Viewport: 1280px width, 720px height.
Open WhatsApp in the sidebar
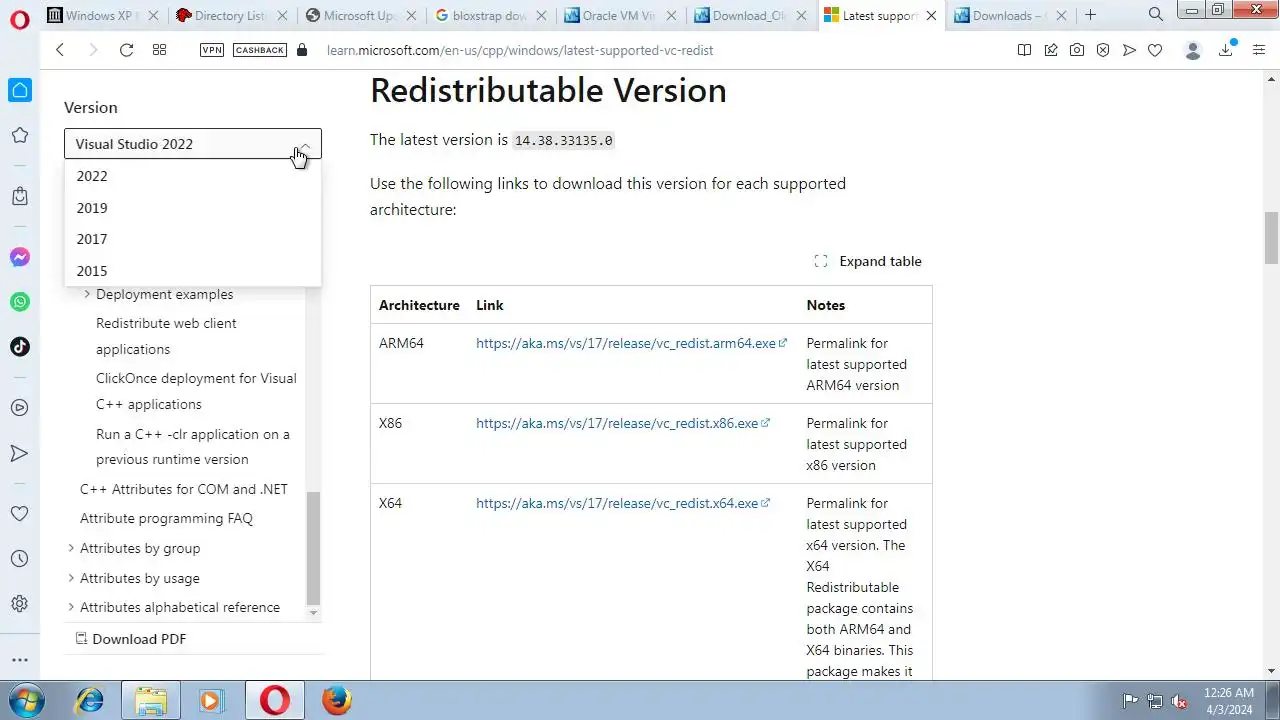click(x=19, y=302)
